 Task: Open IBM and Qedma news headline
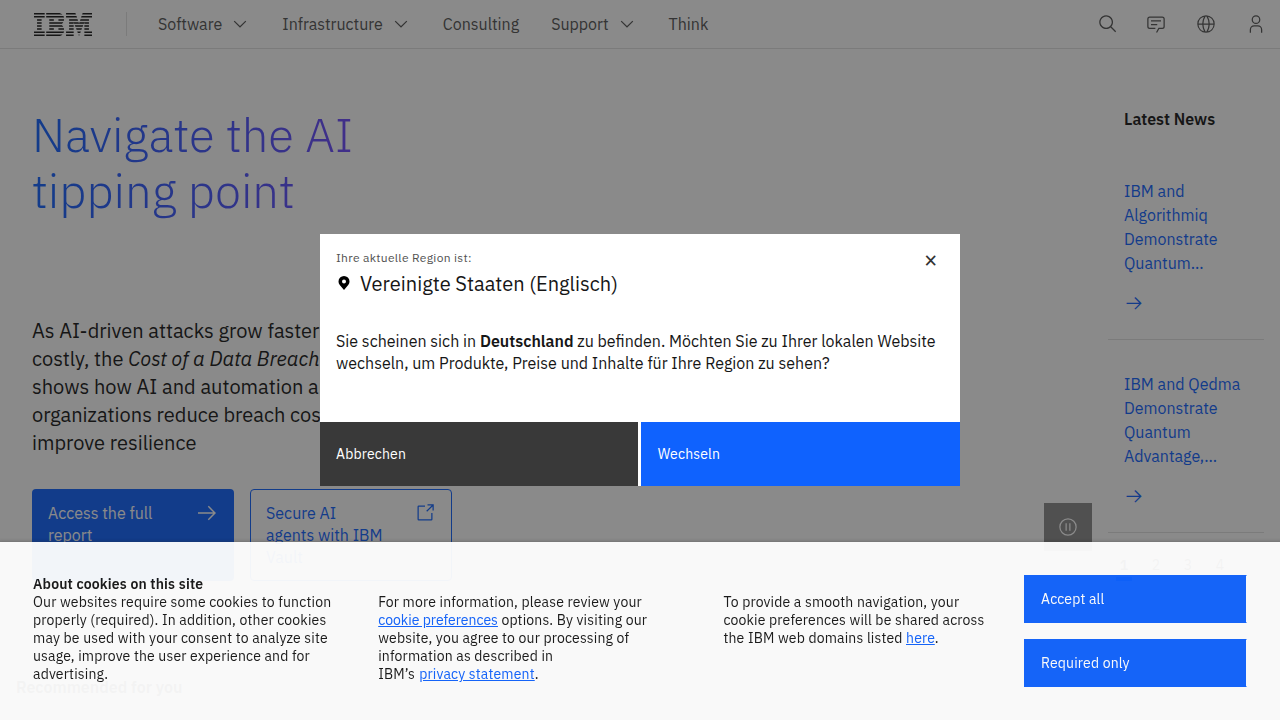pos(1182,420)
